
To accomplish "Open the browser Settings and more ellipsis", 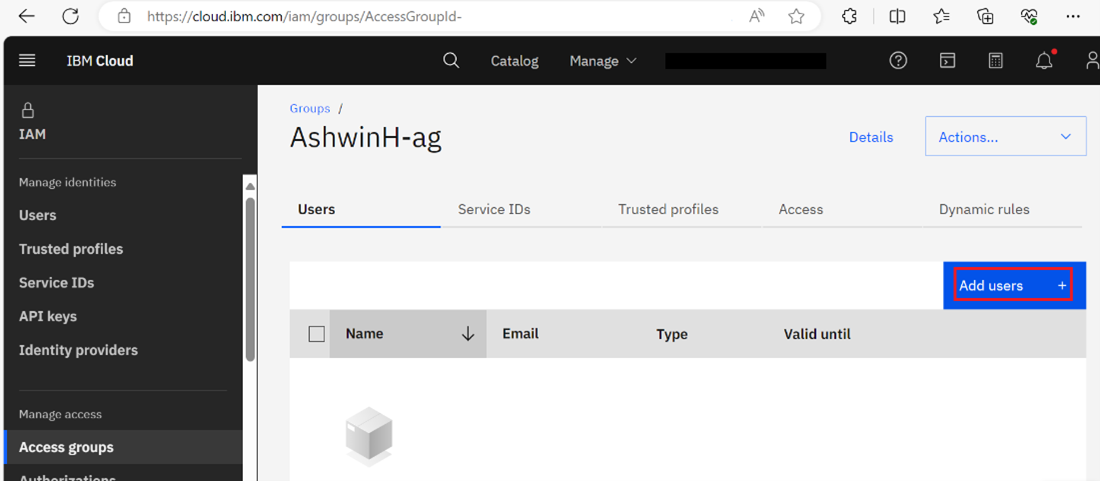I will [1073, 17].
